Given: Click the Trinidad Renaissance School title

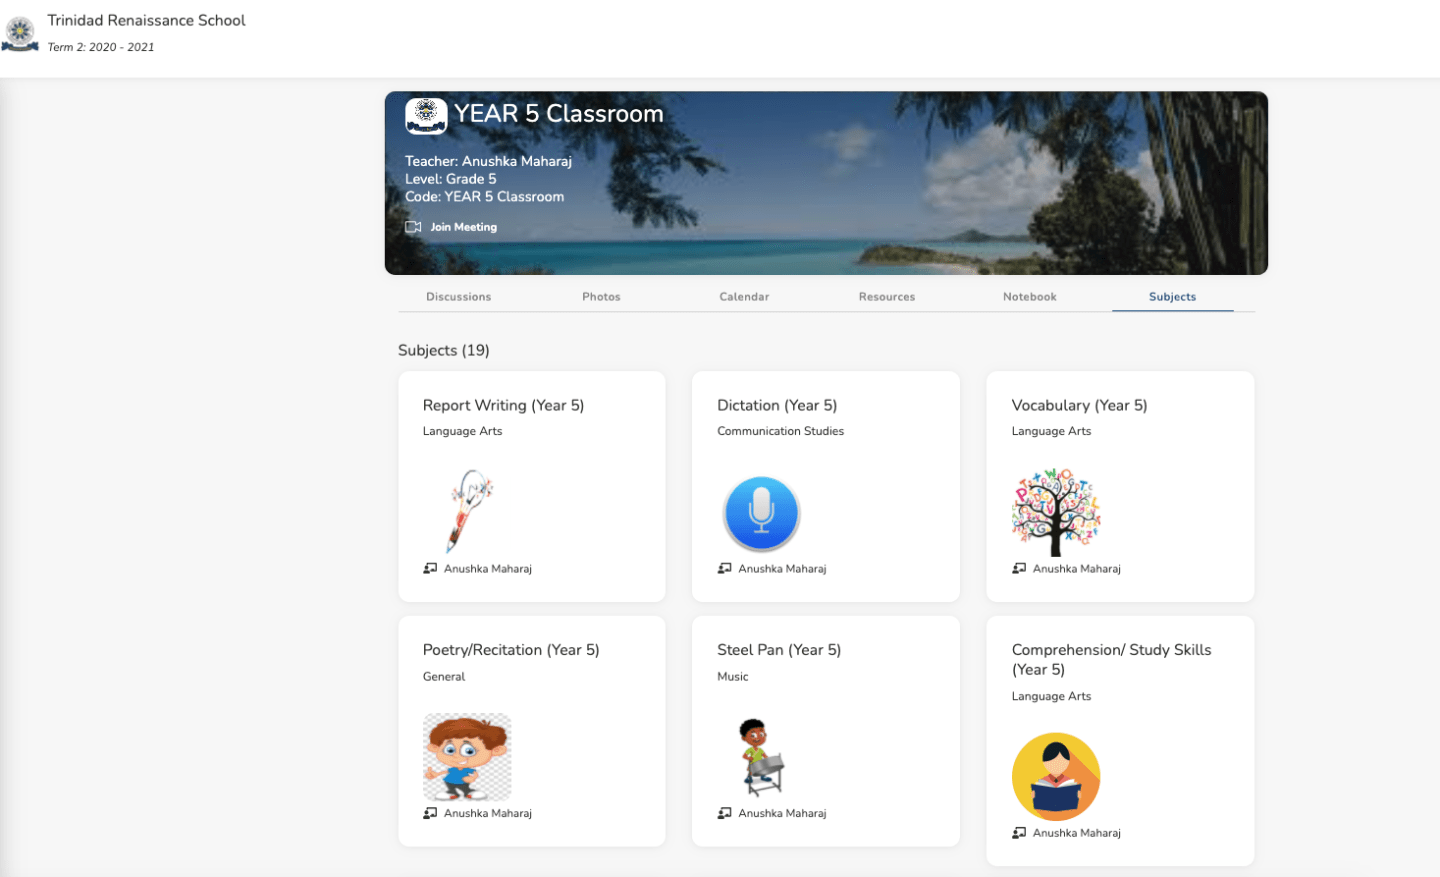Looking at the screenshot, I should tap(146, 19).
